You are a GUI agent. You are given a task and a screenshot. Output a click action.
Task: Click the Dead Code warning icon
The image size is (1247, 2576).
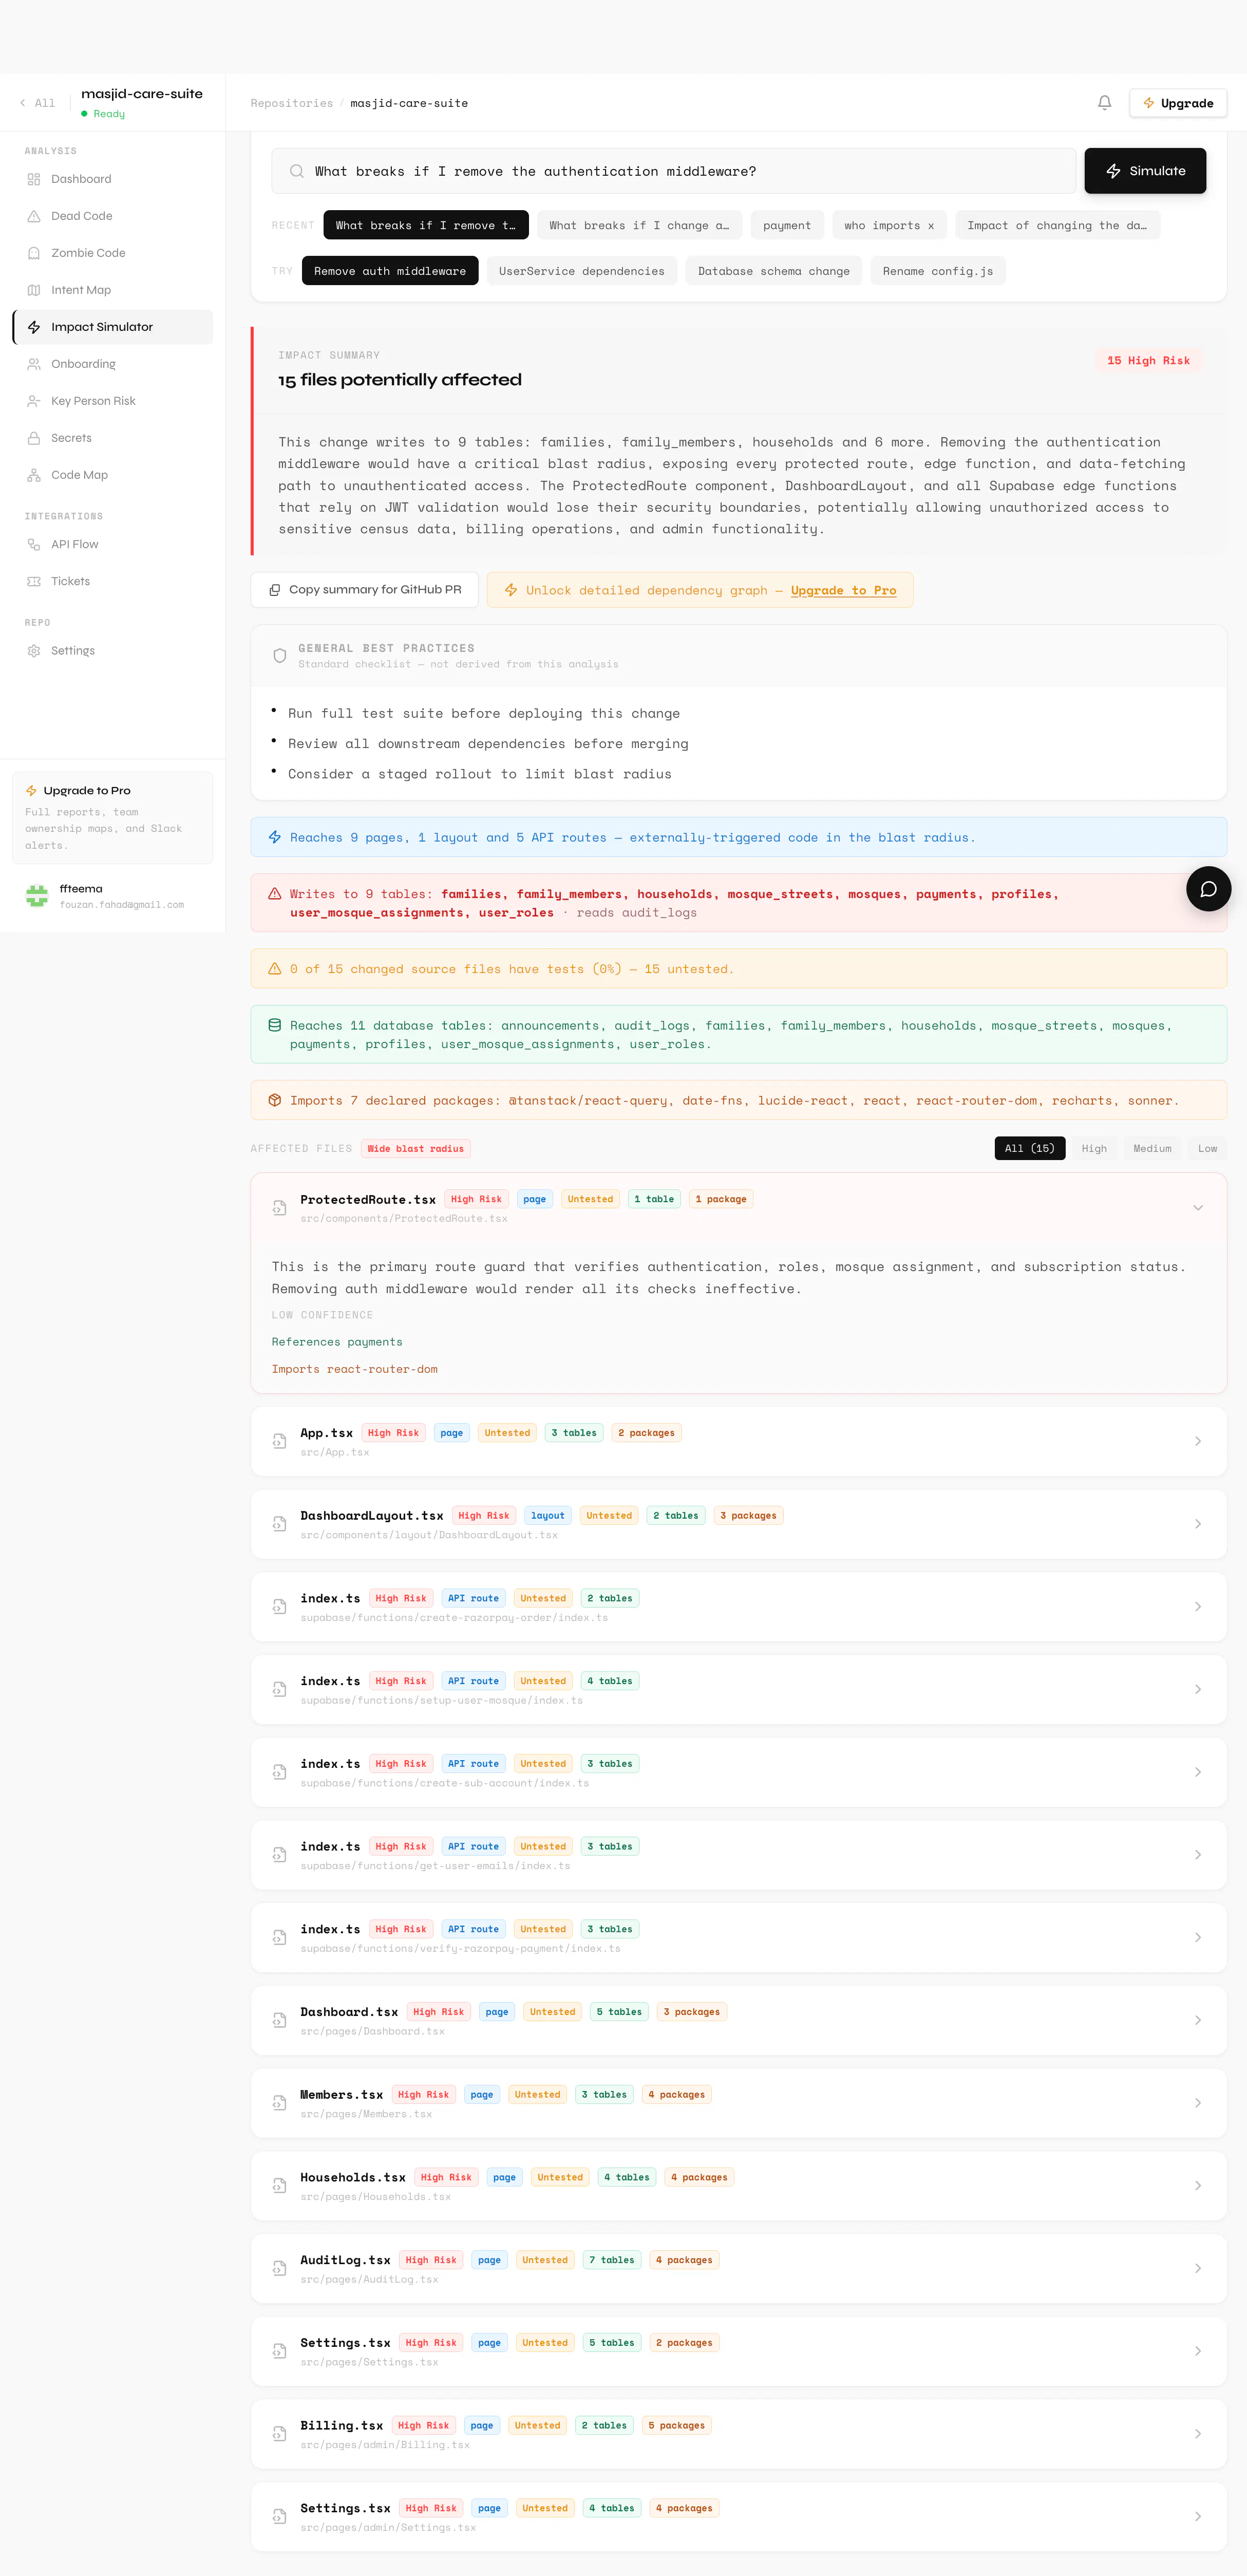tap(34, 216)
